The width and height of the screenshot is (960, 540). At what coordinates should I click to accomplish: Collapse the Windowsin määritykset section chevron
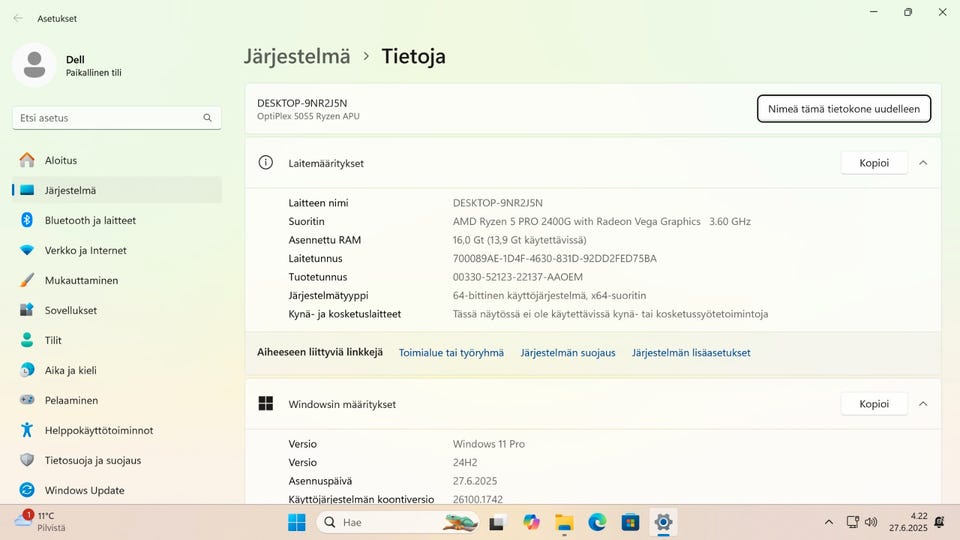tap(923, 404)
